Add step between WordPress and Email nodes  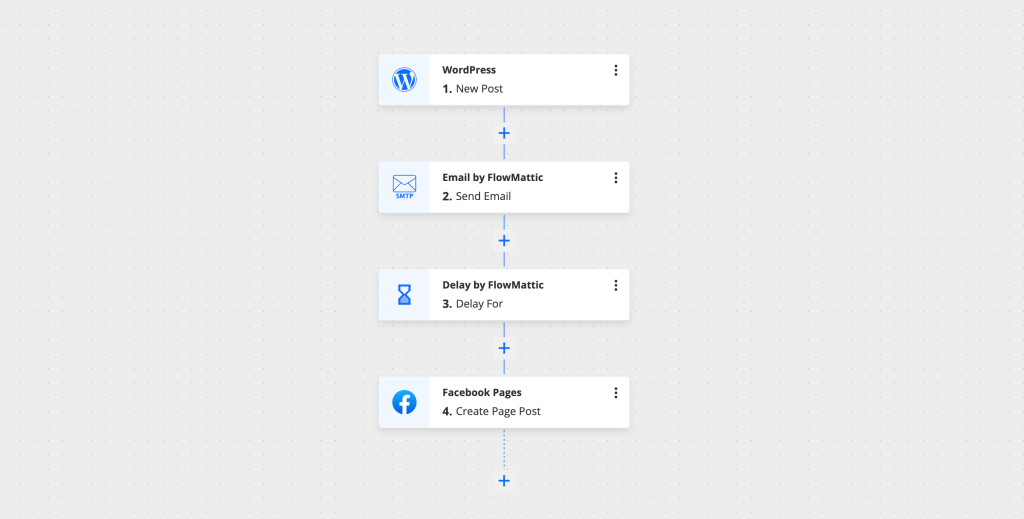coord(504,133)
